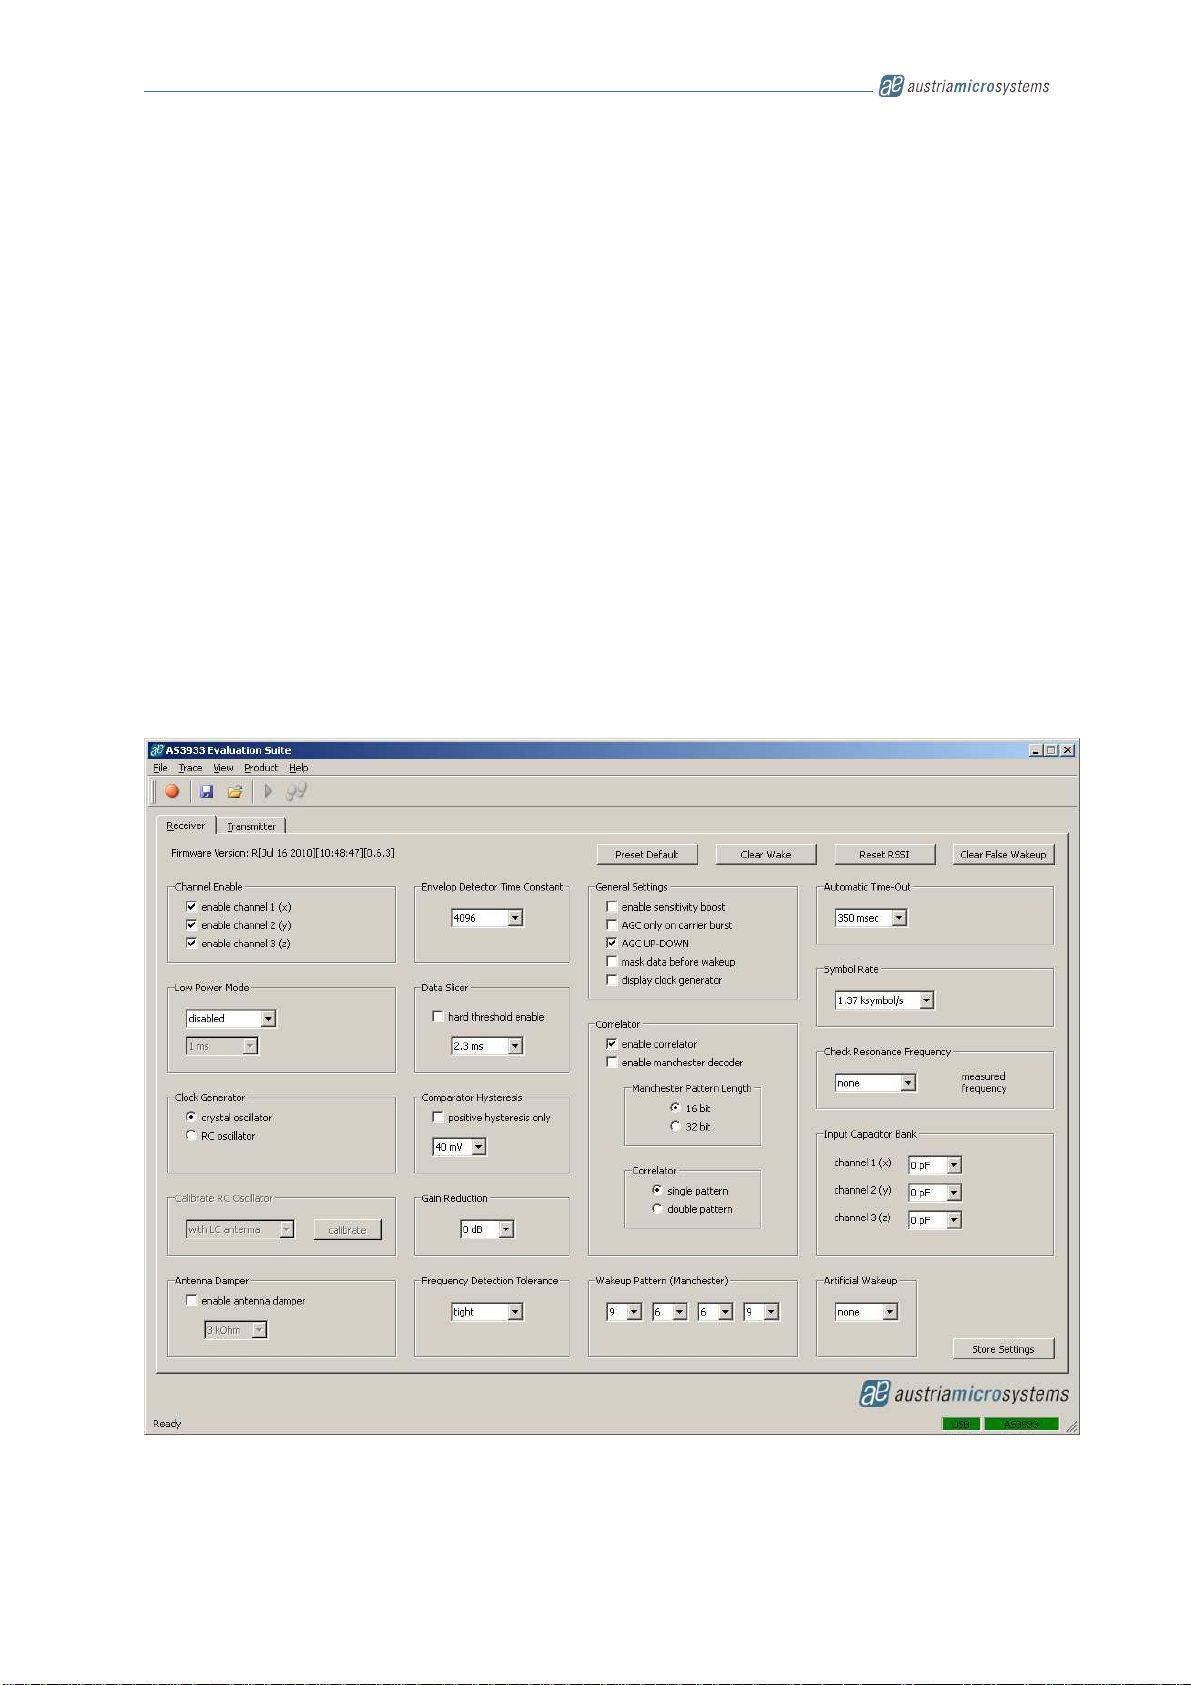Open the grayed with LC antenna dropdown
Image resolution: width=1191 pixels, height=1685 pixels.
240,1230
